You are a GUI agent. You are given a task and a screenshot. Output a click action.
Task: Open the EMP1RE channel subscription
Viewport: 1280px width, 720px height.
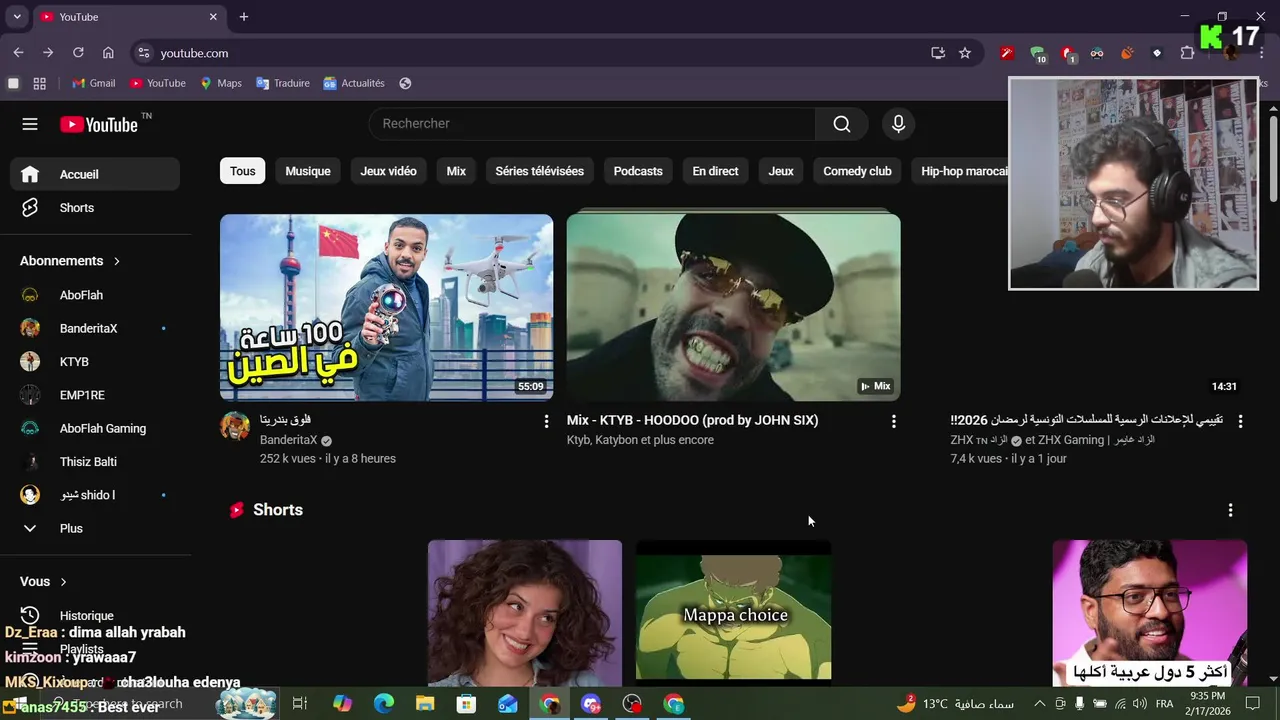click(x=95, y=395)
